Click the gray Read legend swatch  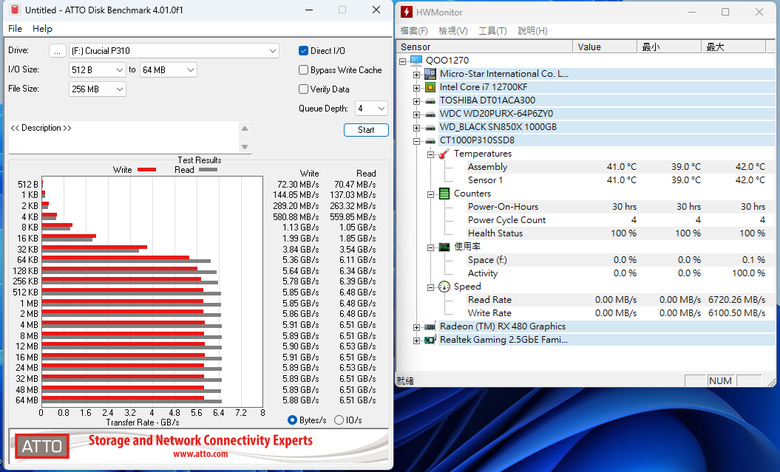[208, 170]
